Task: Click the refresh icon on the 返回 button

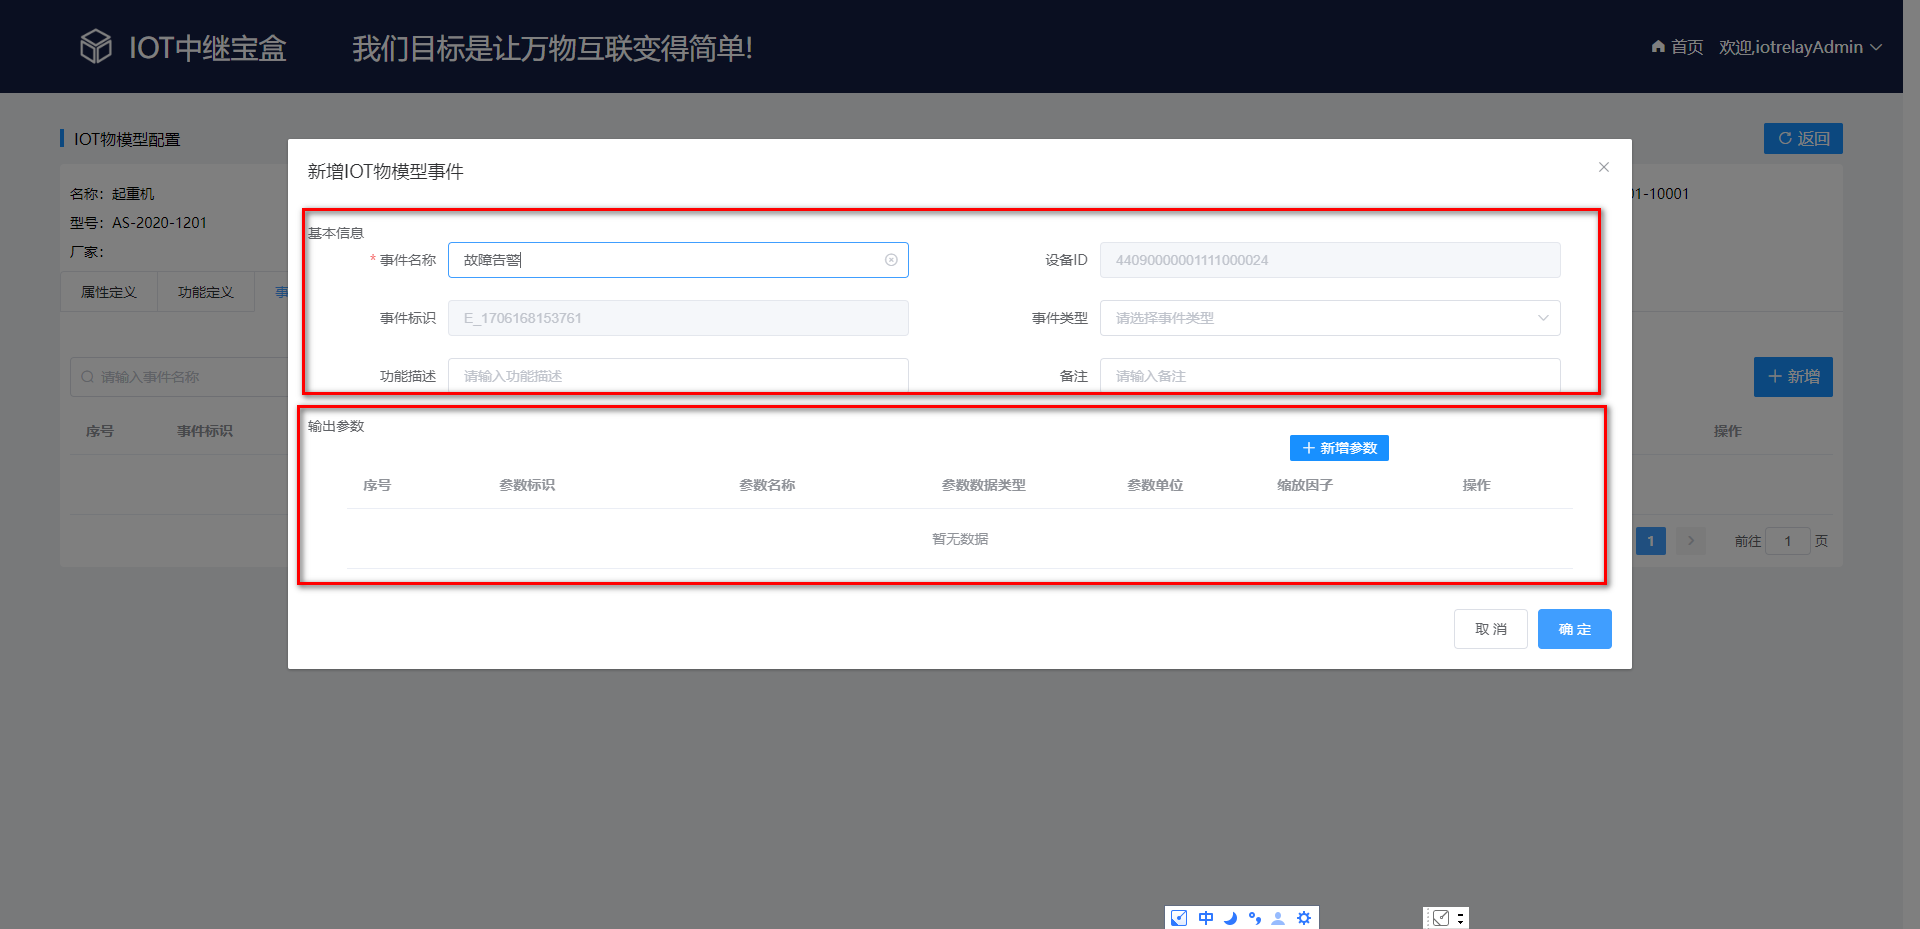Action: (x=1784, y=138)
